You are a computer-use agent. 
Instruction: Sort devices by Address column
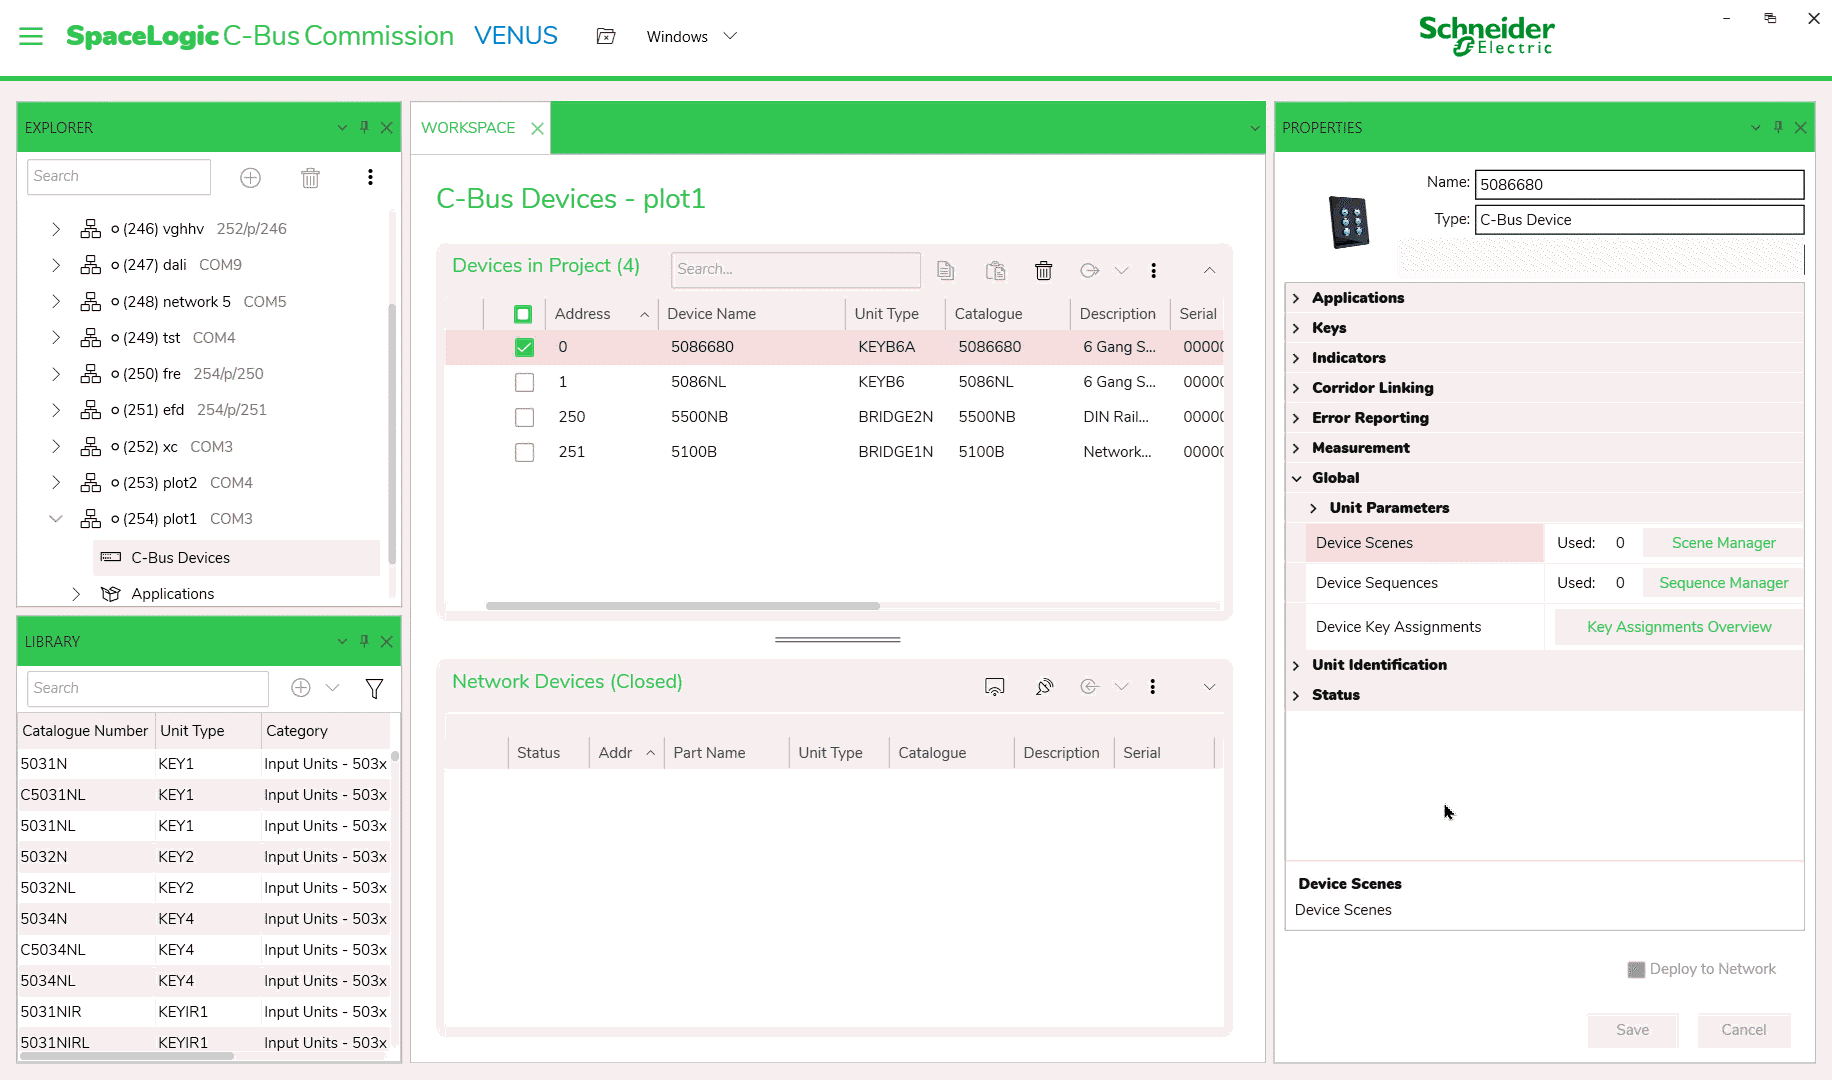pyautogui.click(x=601, y=314)
